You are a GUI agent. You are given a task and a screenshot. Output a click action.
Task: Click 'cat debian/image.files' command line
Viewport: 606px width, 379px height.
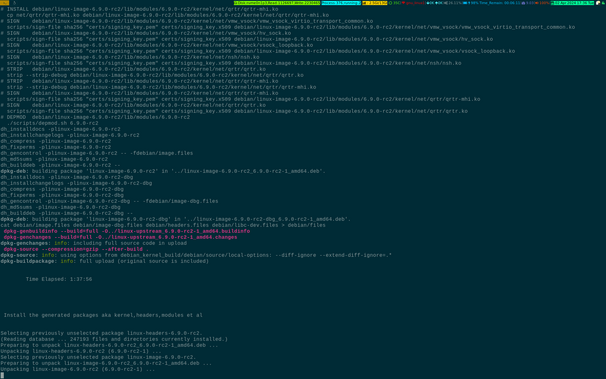(163, 225)
